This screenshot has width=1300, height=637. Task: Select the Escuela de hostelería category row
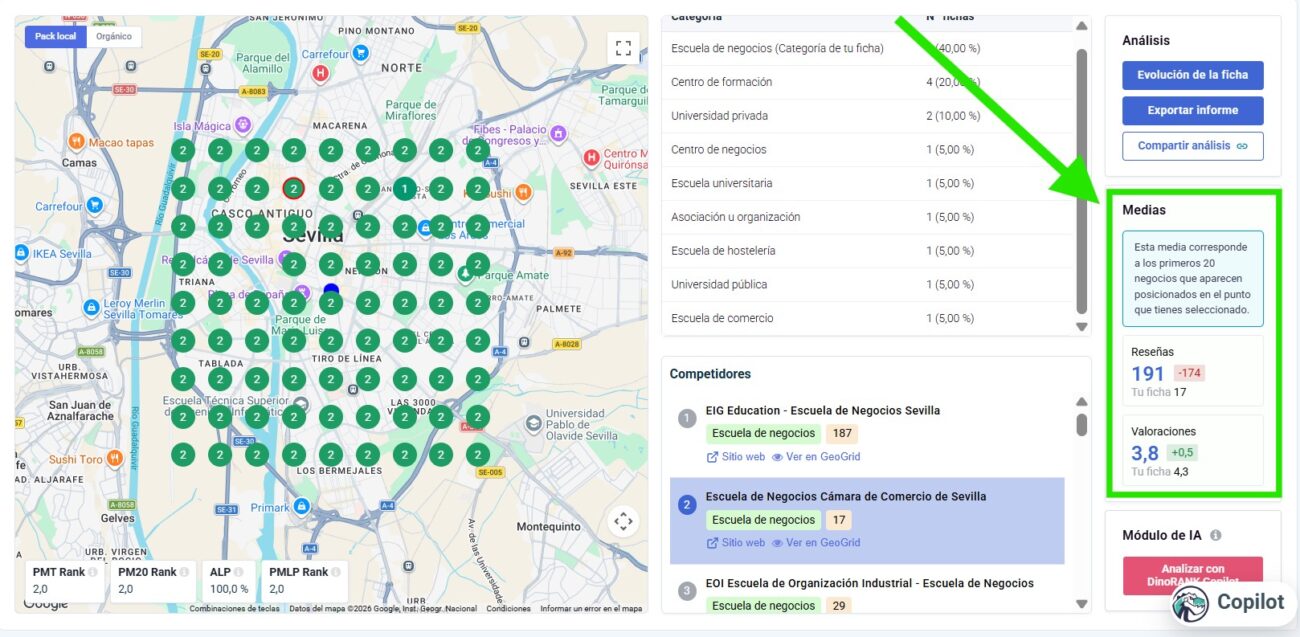867,251
